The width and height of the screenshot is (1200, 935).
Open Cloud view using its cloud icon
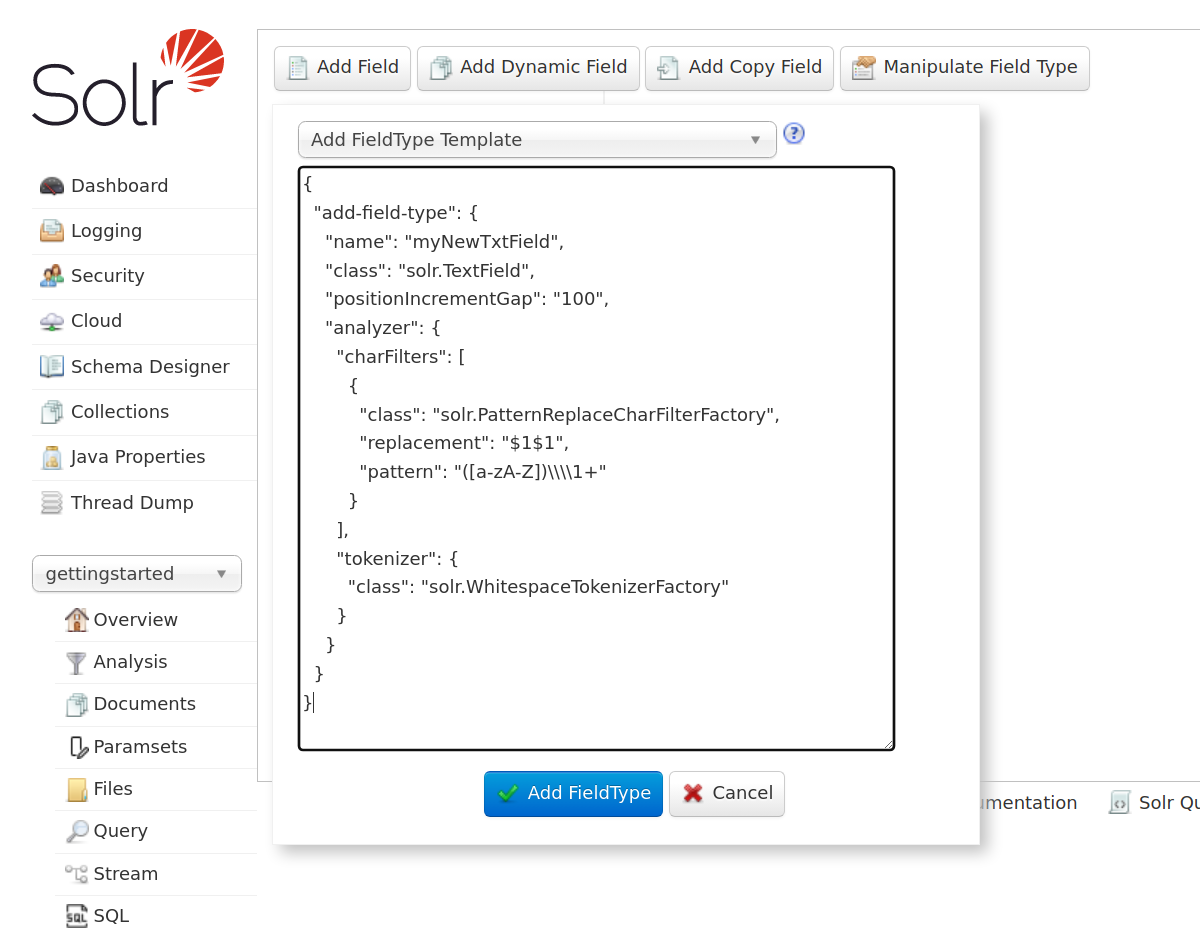pos(51,321)
